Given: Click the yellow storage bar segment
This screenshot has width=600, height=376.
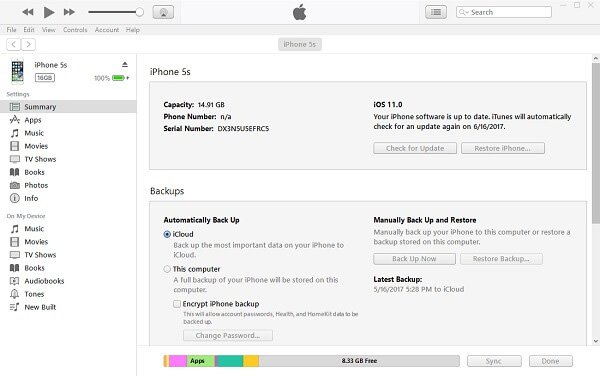Looking at the screenshot, I should [x=251, y=361].
